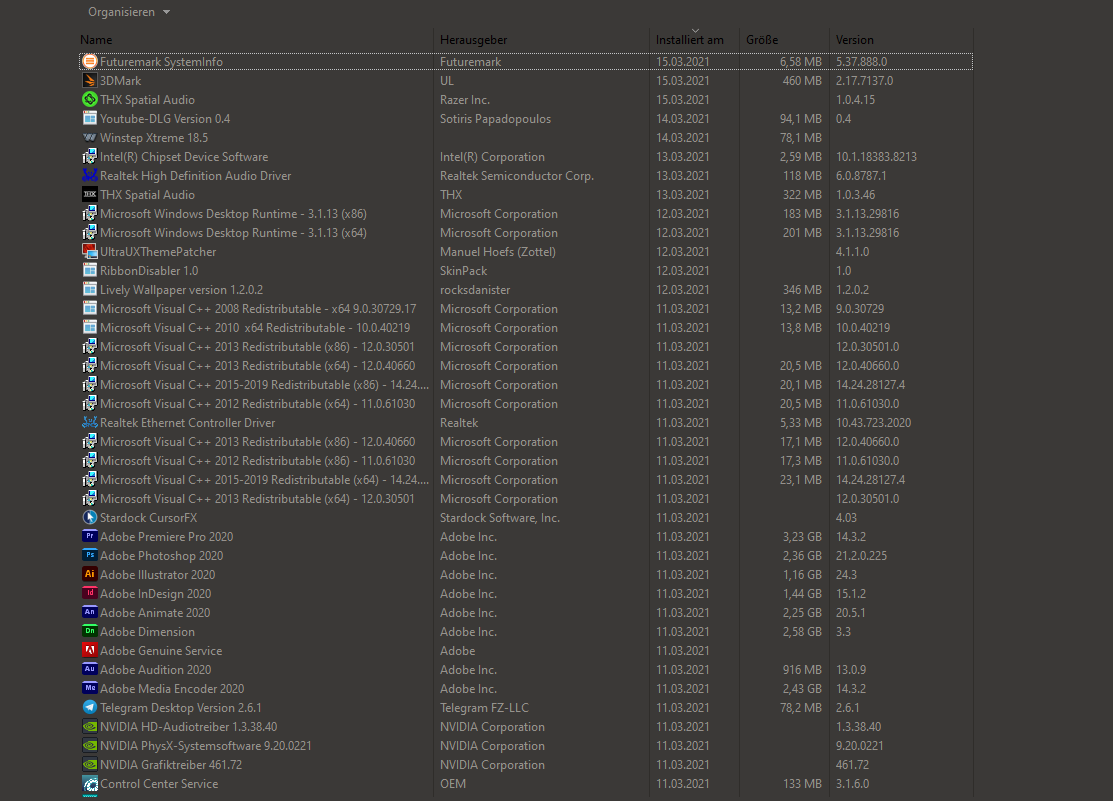
Task: Select Visual C++ 2013 Redistributable (x86) 12.0.40660 name
Action: [x=258, y=442]
